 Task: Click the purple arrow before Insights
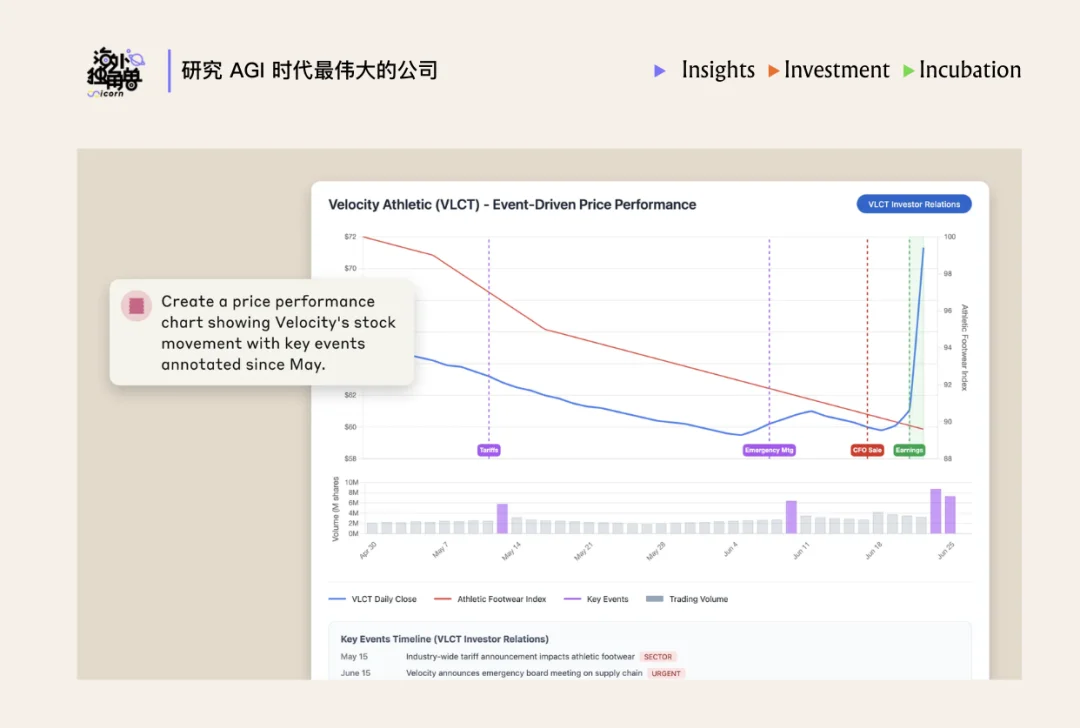pos(659,71)
